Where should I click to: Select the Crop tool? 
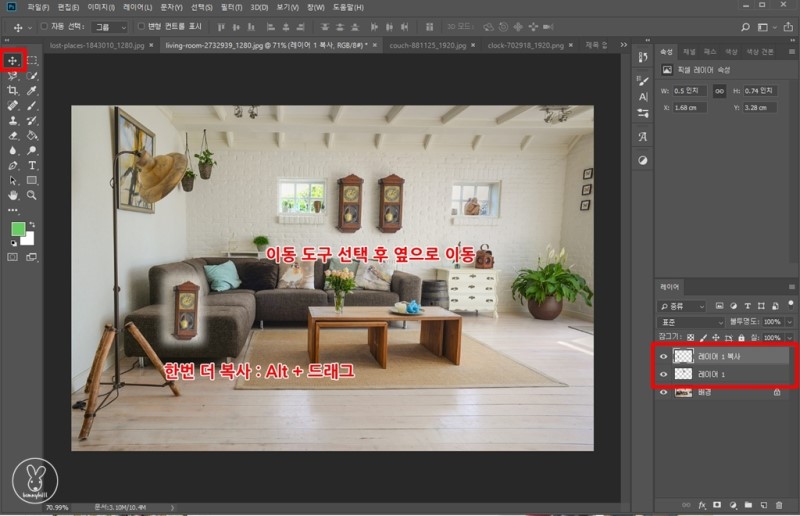point(13,90)
